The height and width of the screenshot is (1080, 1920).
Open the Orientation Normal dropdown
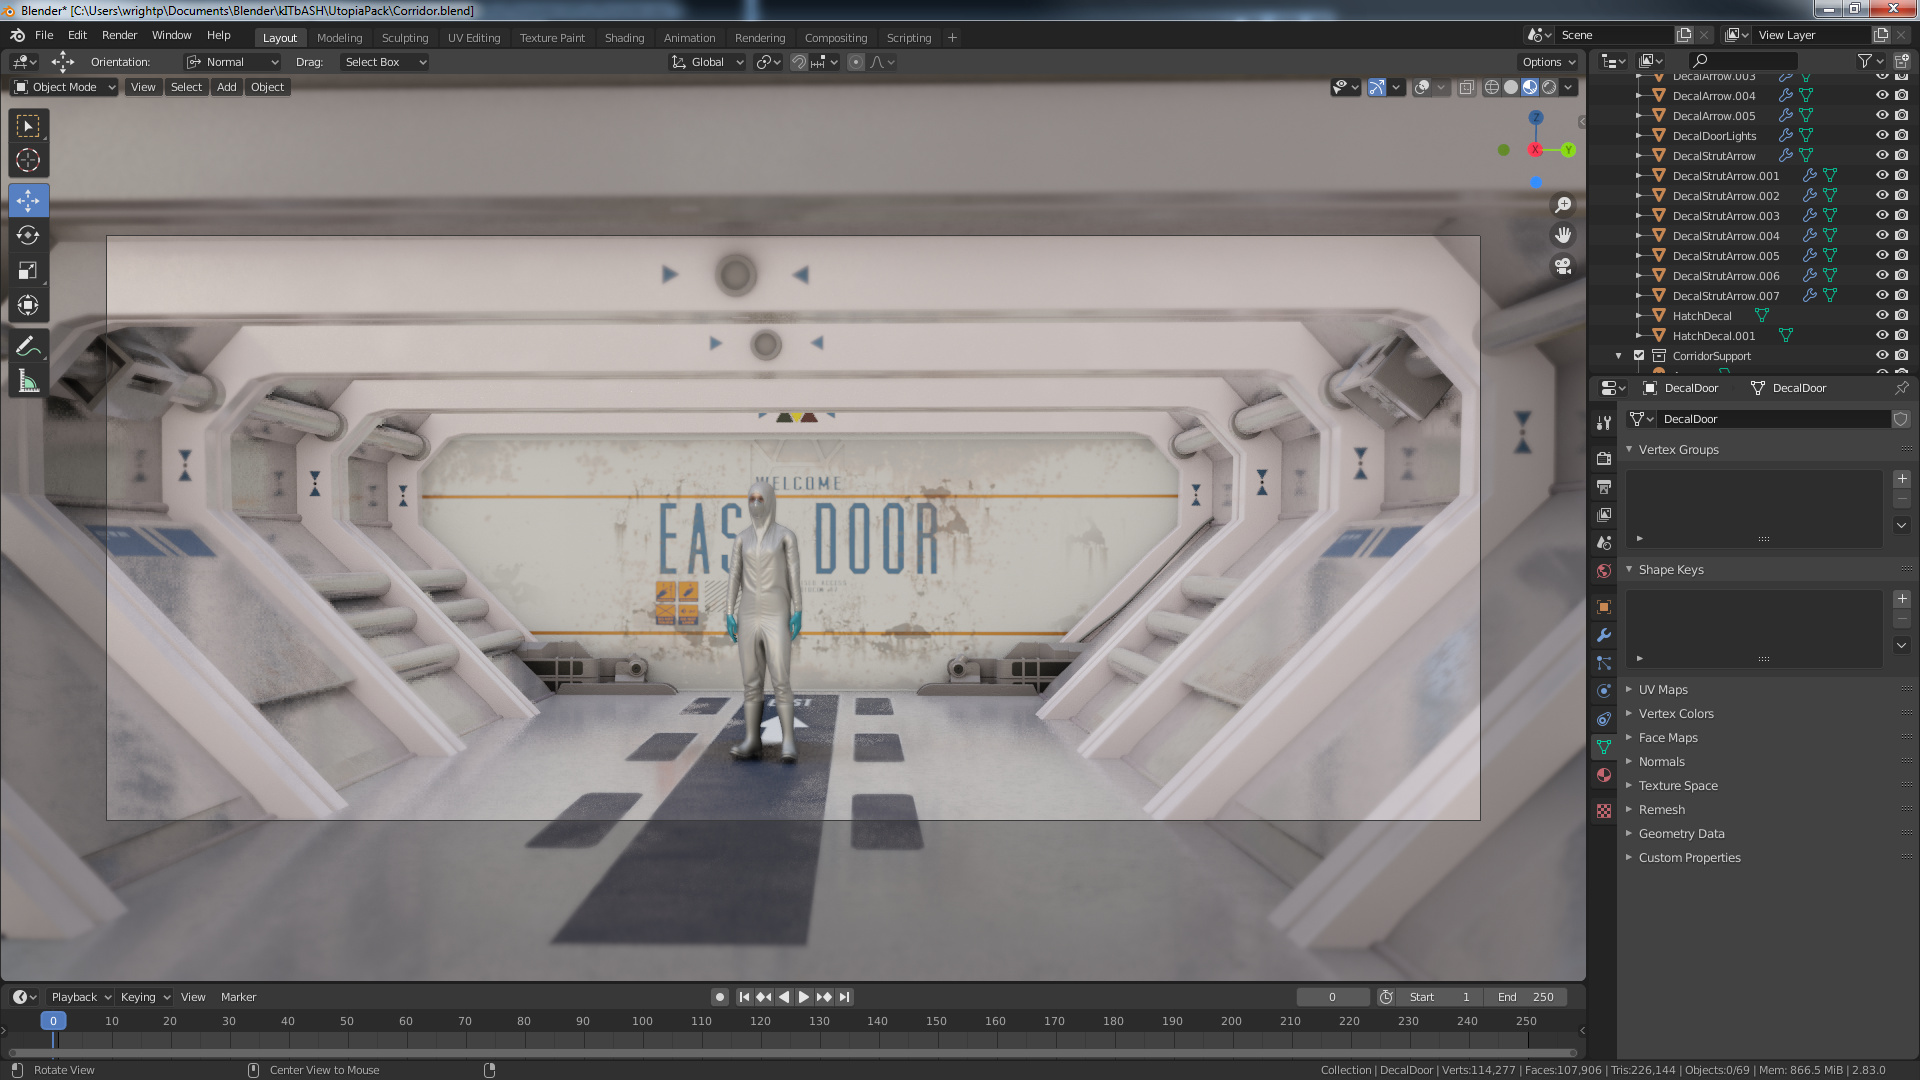pyautogui.click(x=232, y=62)
